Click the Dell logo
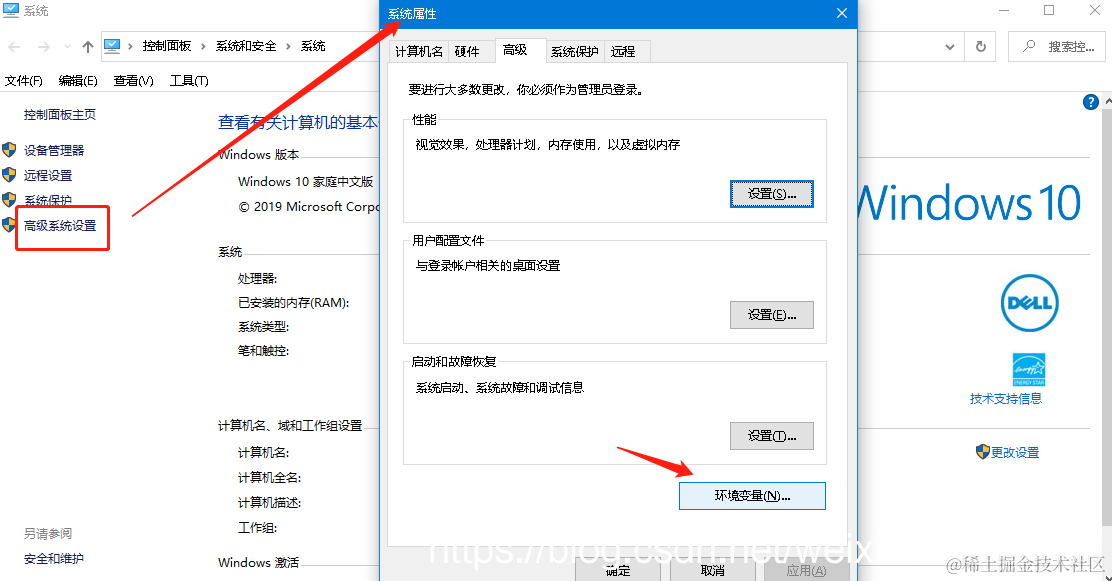The width and height of the screenshot is (1112, 581). click(1029, 303)
